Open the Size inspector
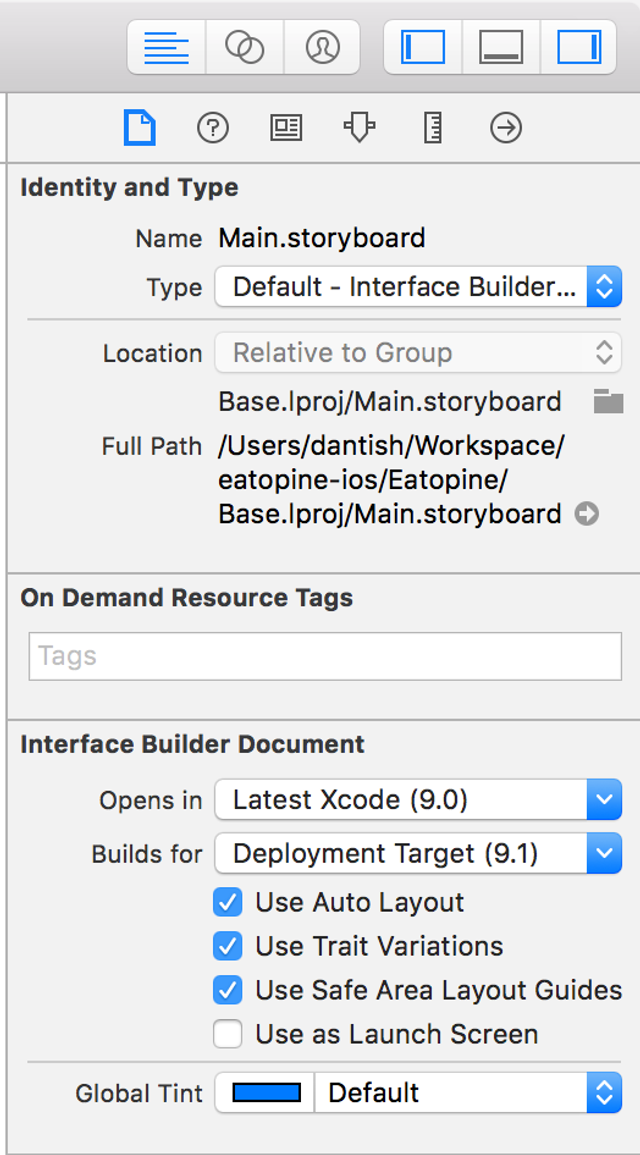Screen dimensions: 640x1155 coord(432,128)
